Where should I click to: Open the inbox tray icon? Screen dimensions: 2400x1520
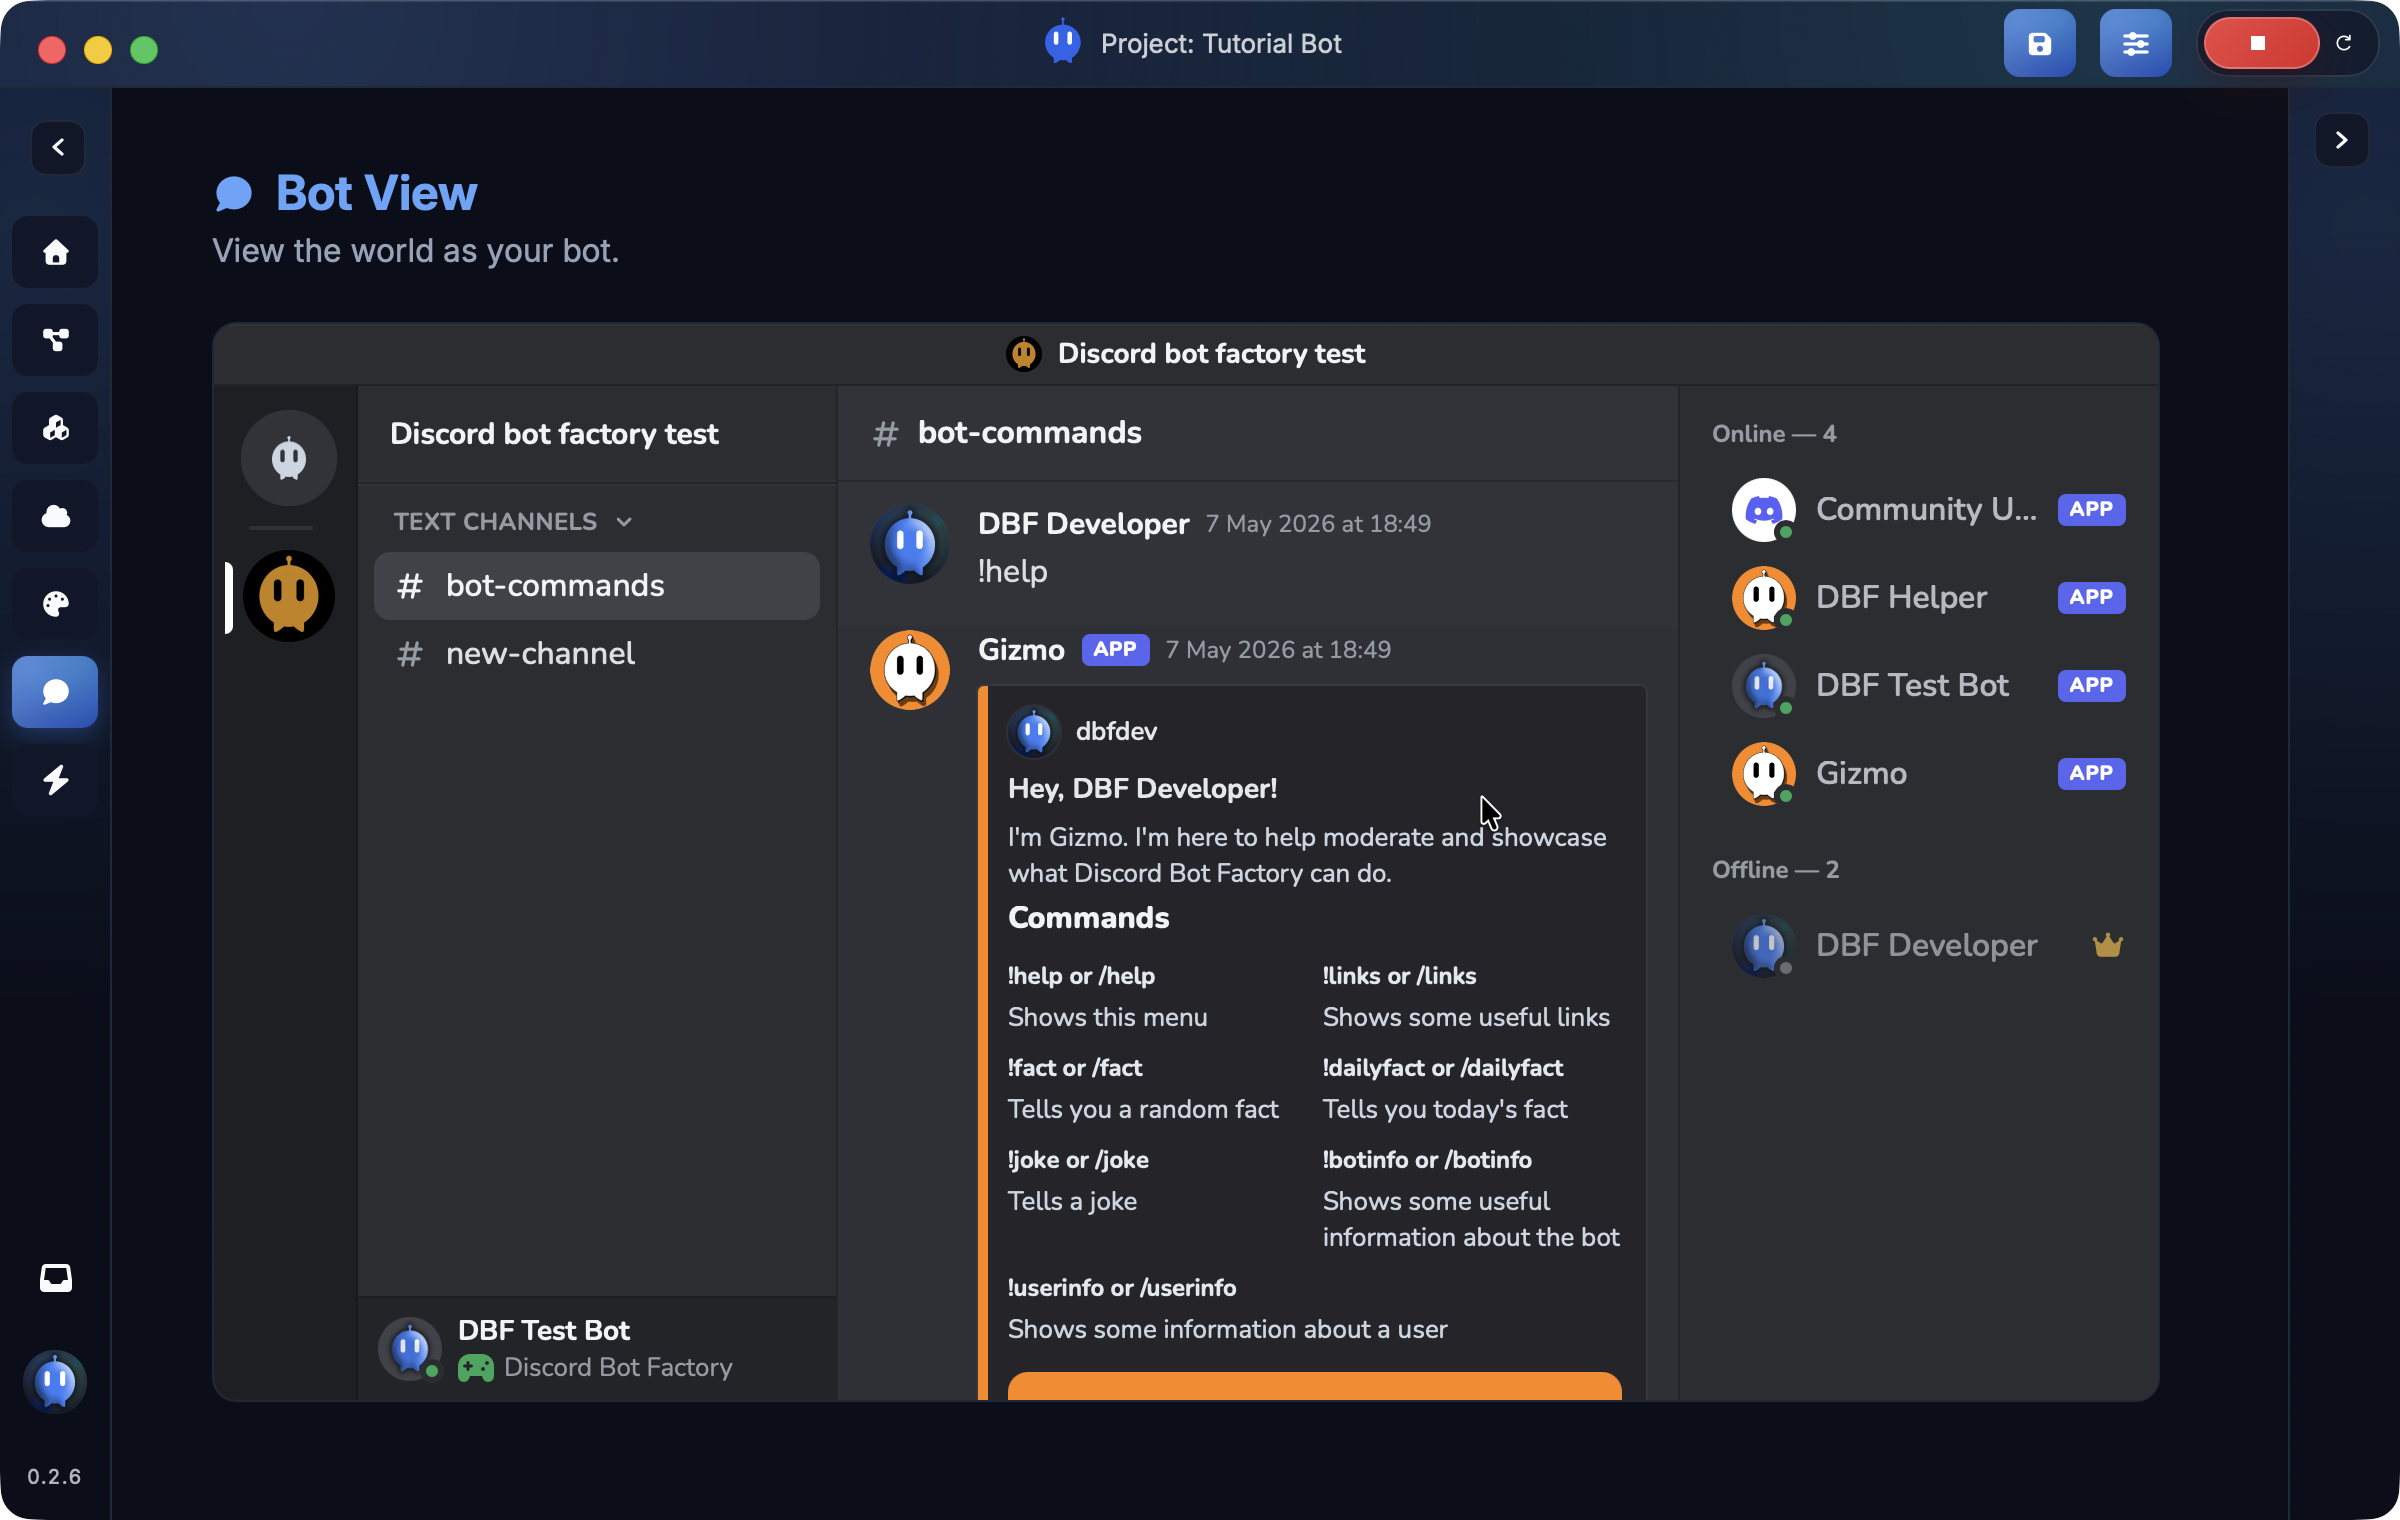coord(56,1278)
